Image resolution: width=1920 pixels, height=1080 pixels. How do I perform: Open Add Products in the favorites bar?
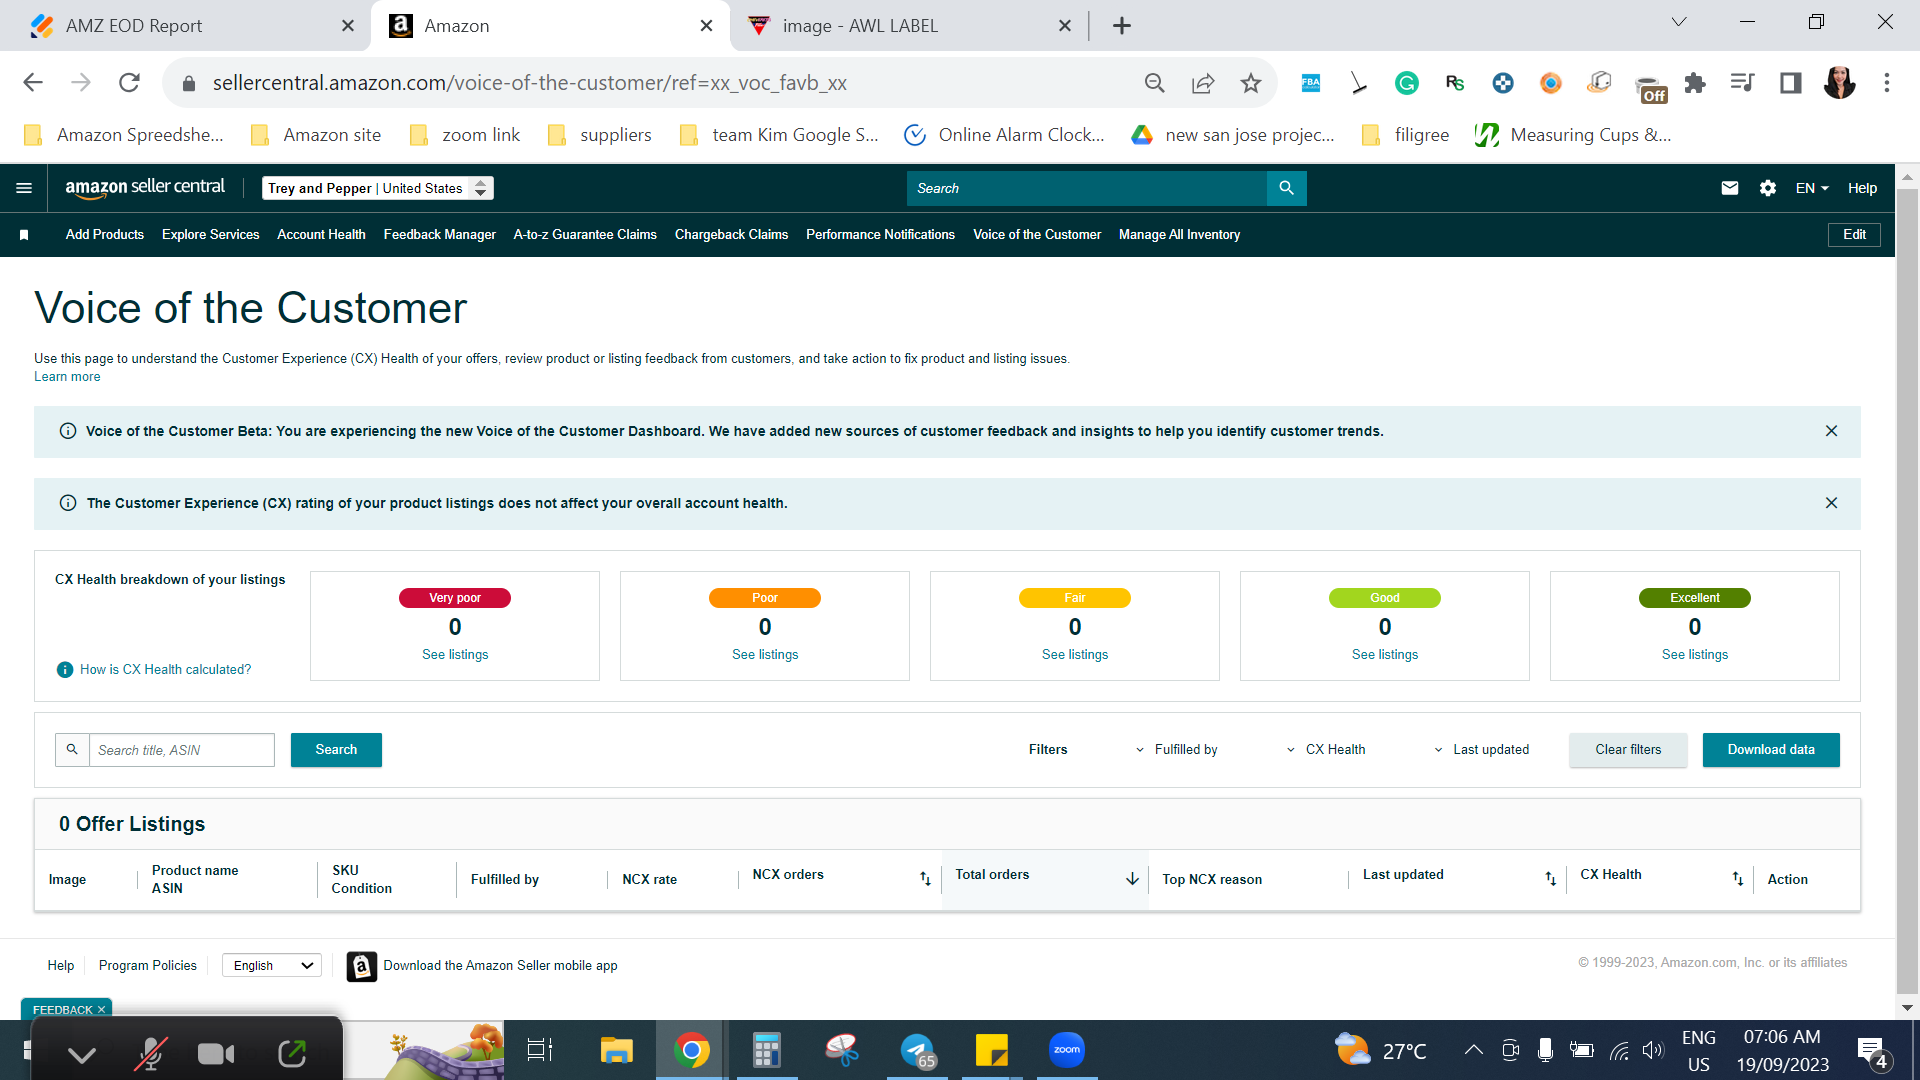click(105, 235)
